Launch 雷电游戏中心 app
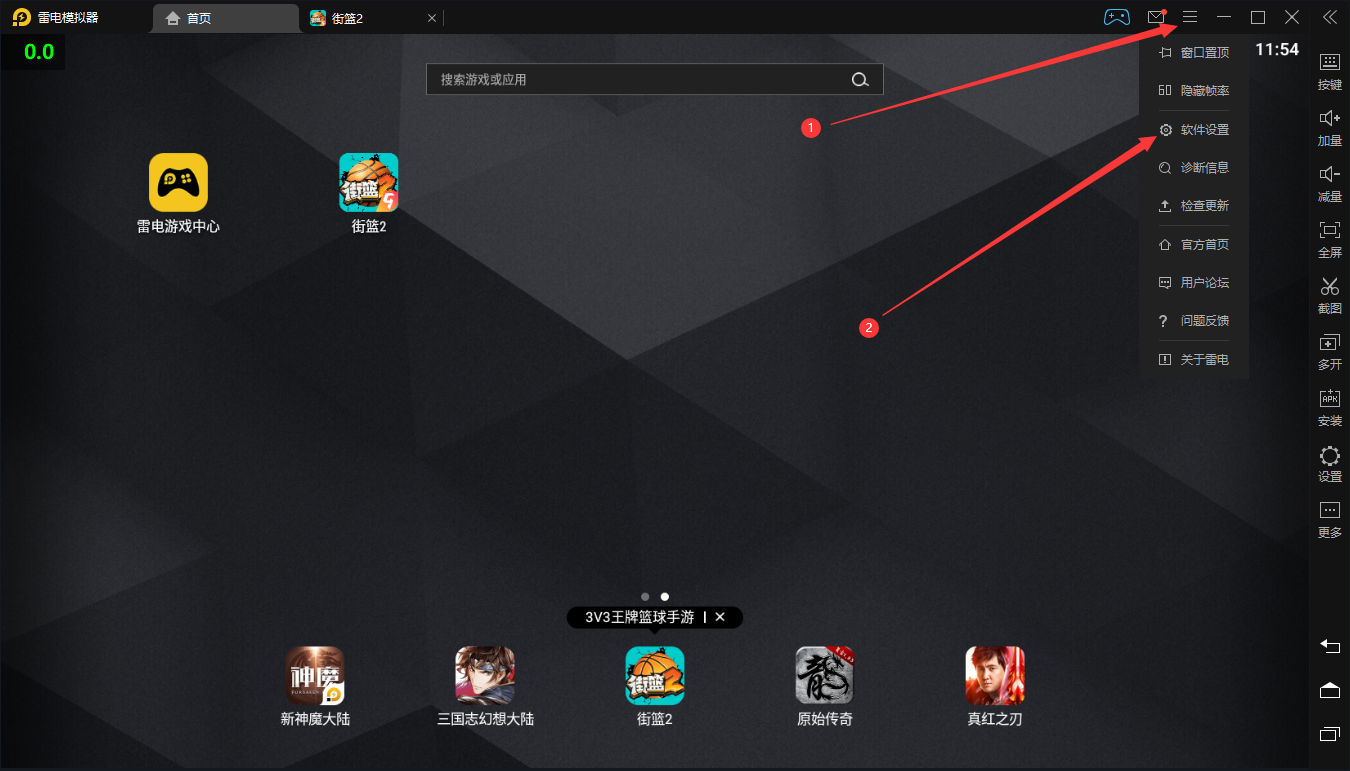Screen dimensions: 1350x771 (178, 182)
